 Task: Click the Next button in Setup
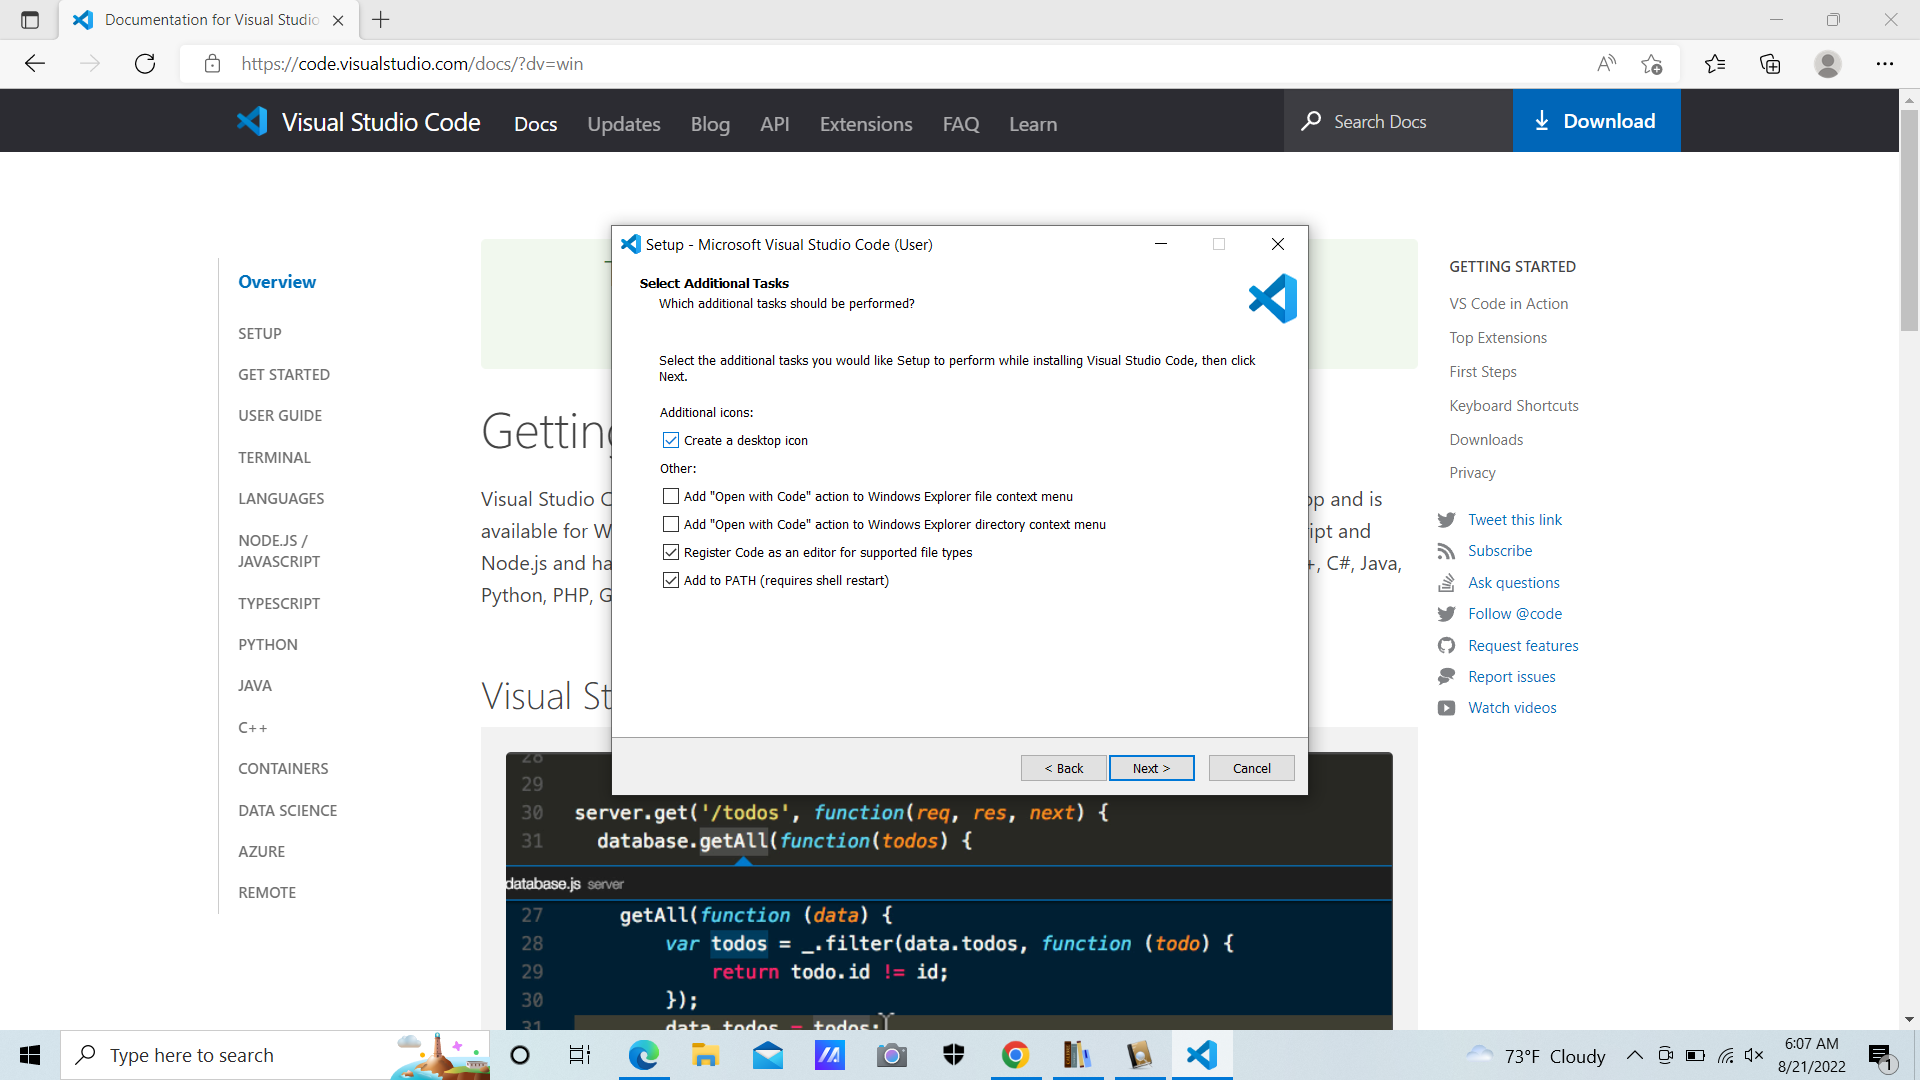click(1151, 768)
